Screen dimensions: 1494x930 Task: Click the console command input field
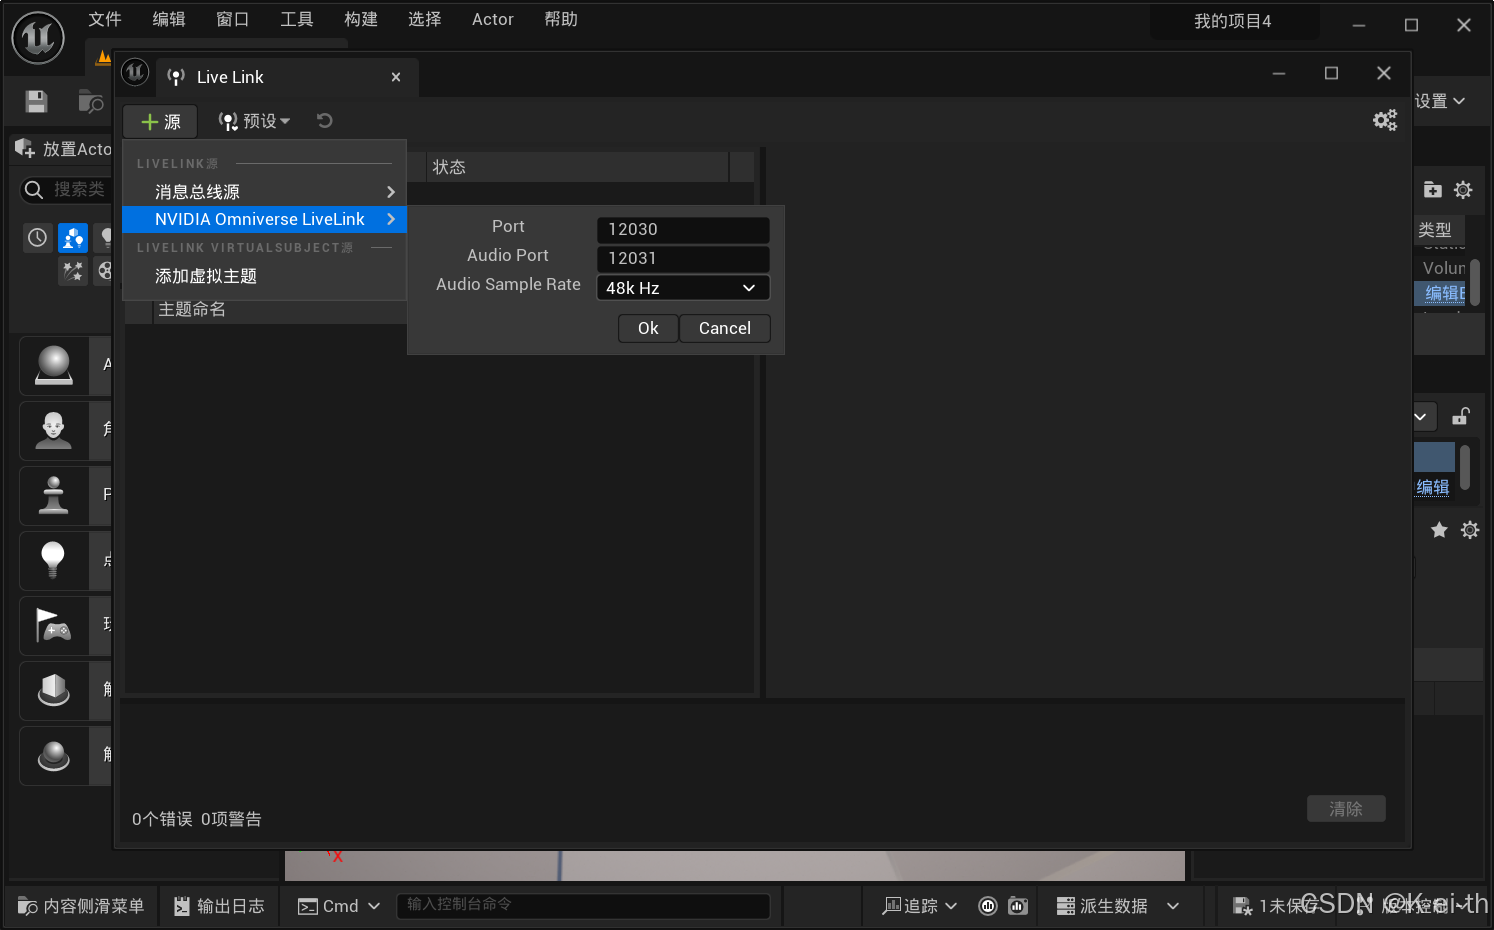584,905
